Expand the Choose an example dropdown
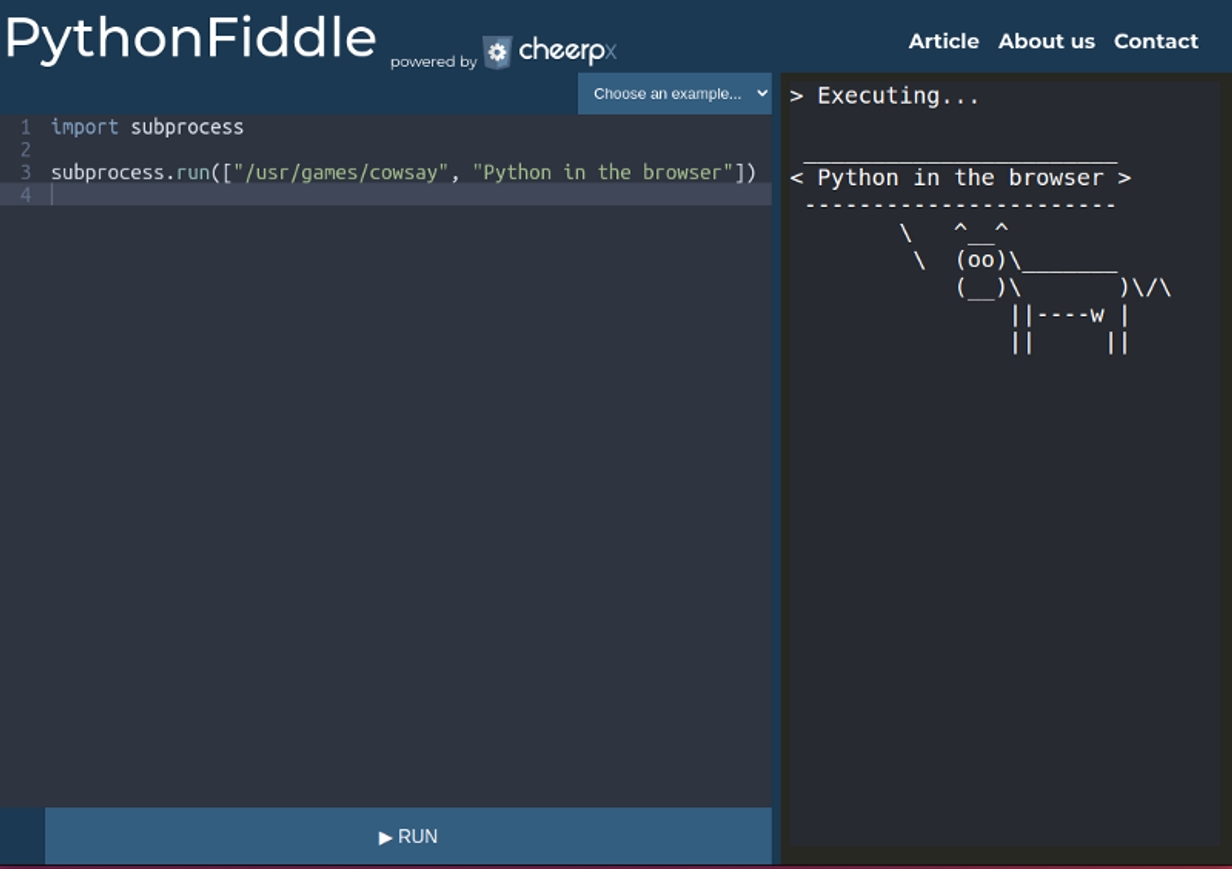 point(675,93)
